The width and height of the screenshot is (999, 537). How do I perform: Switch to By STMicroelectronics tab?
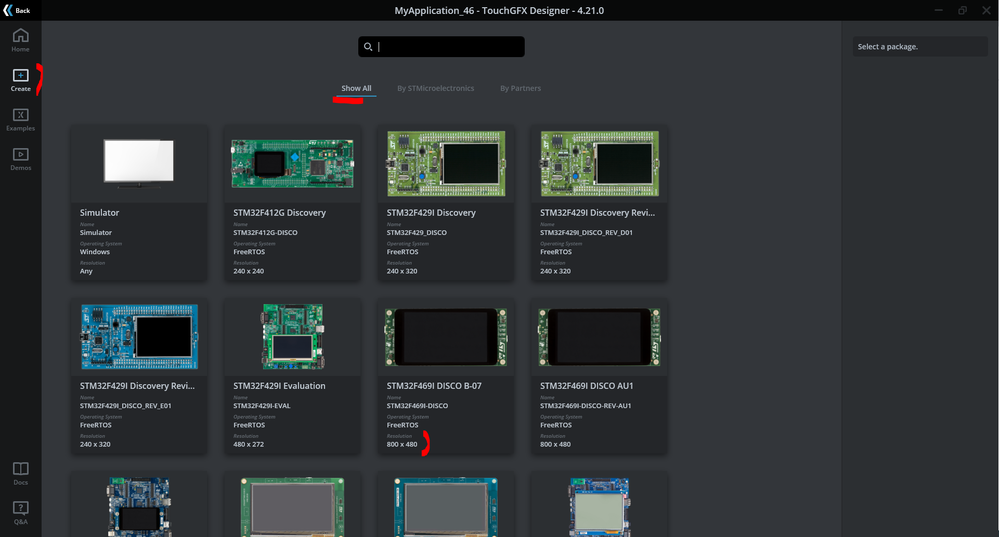436,89
